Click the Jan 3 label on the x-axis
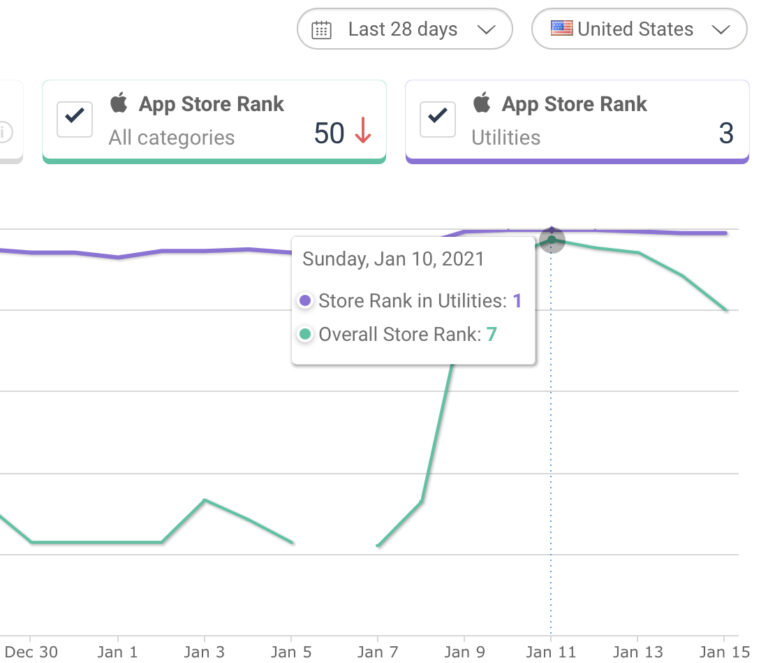 (x=204, y=652)
